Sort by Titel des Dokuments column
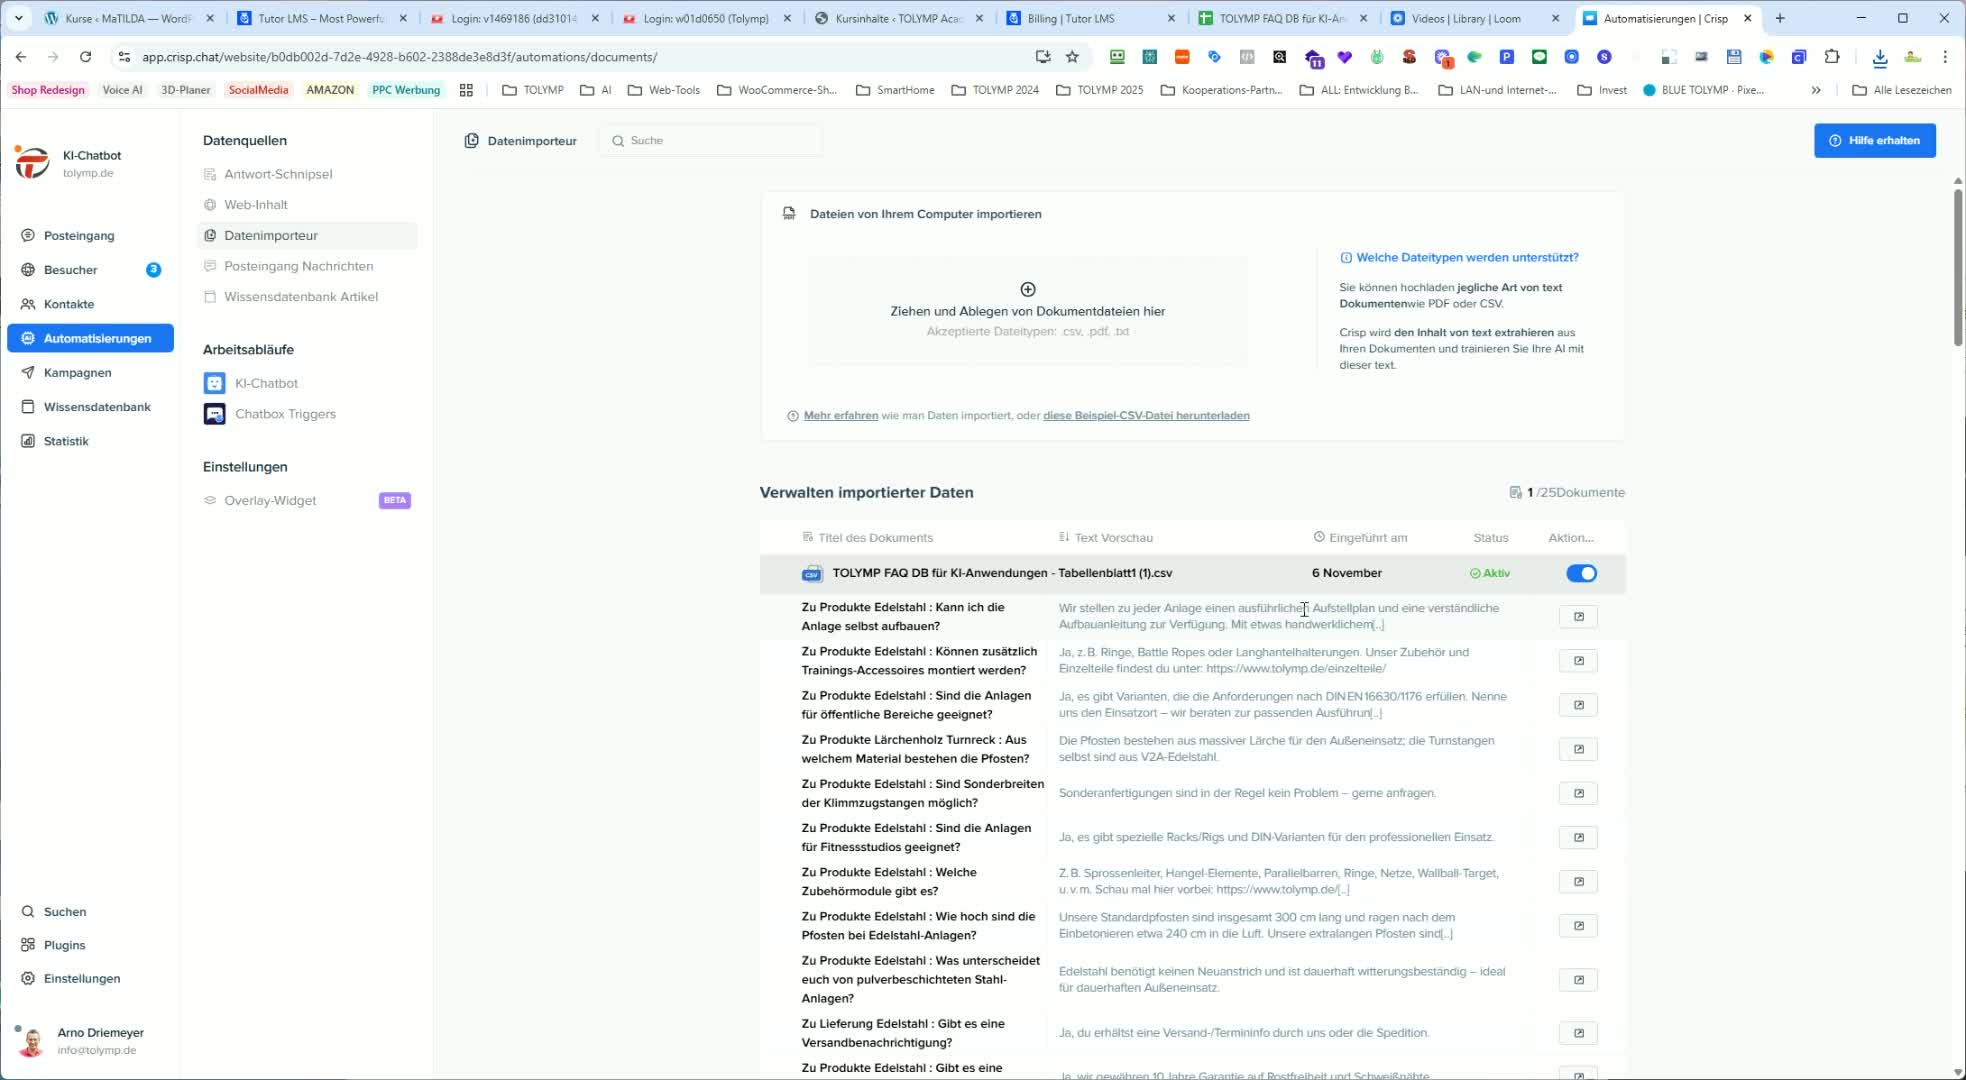1966x1080 pixels. (874, 538)
